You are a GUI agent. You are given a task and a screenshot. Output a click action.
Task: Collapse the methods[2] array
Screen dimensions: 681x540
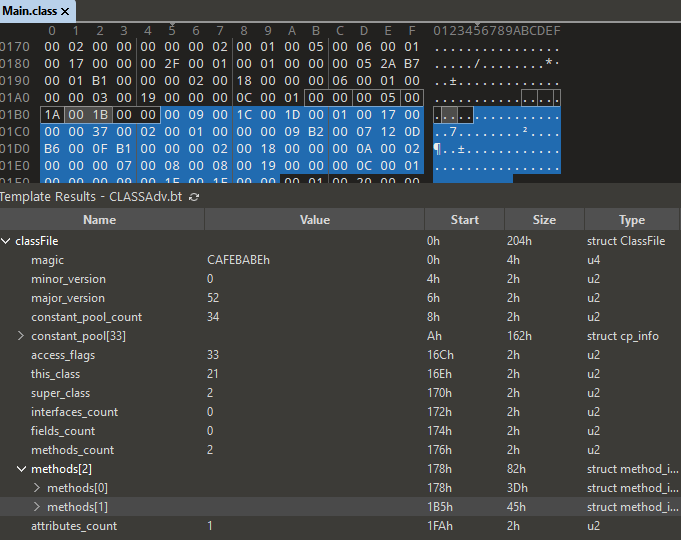coord(21,469)
